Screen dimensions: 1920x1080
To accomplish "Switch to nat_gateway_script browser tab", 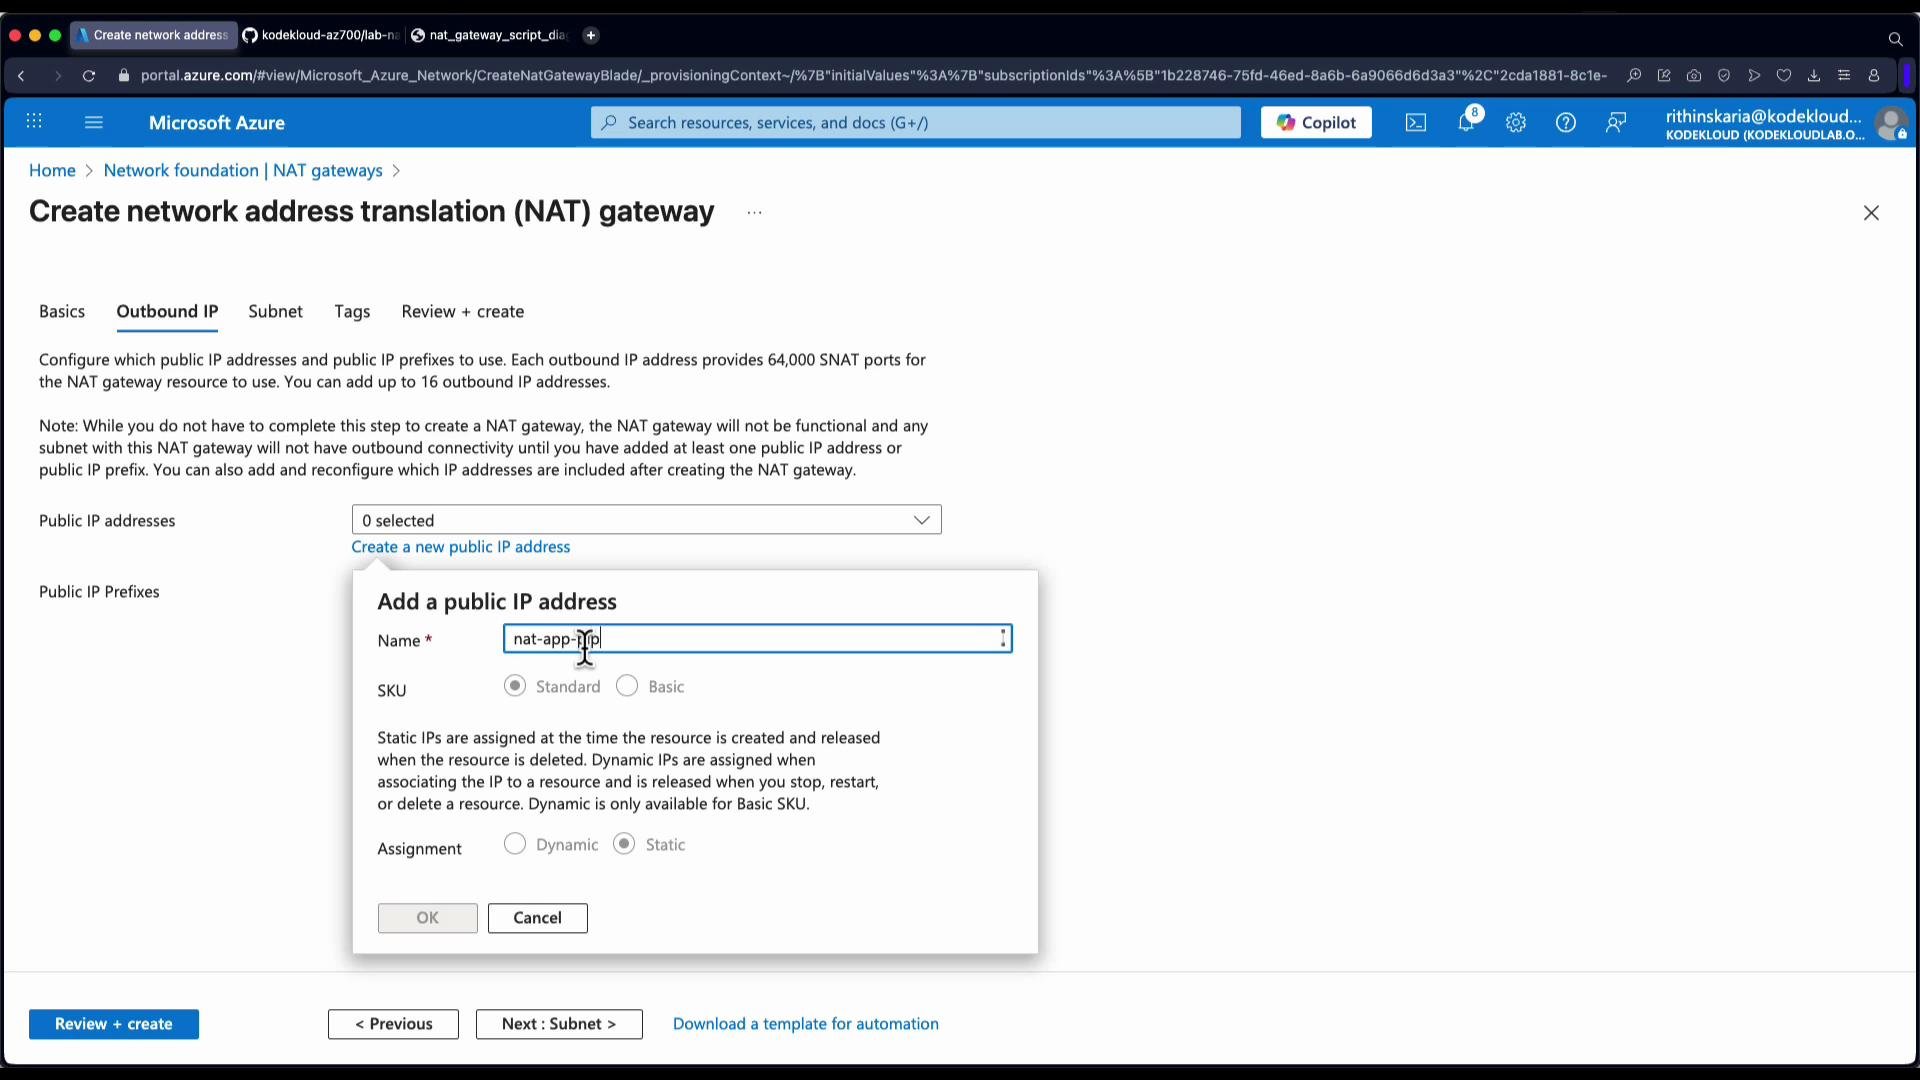I will coord(490,35).
